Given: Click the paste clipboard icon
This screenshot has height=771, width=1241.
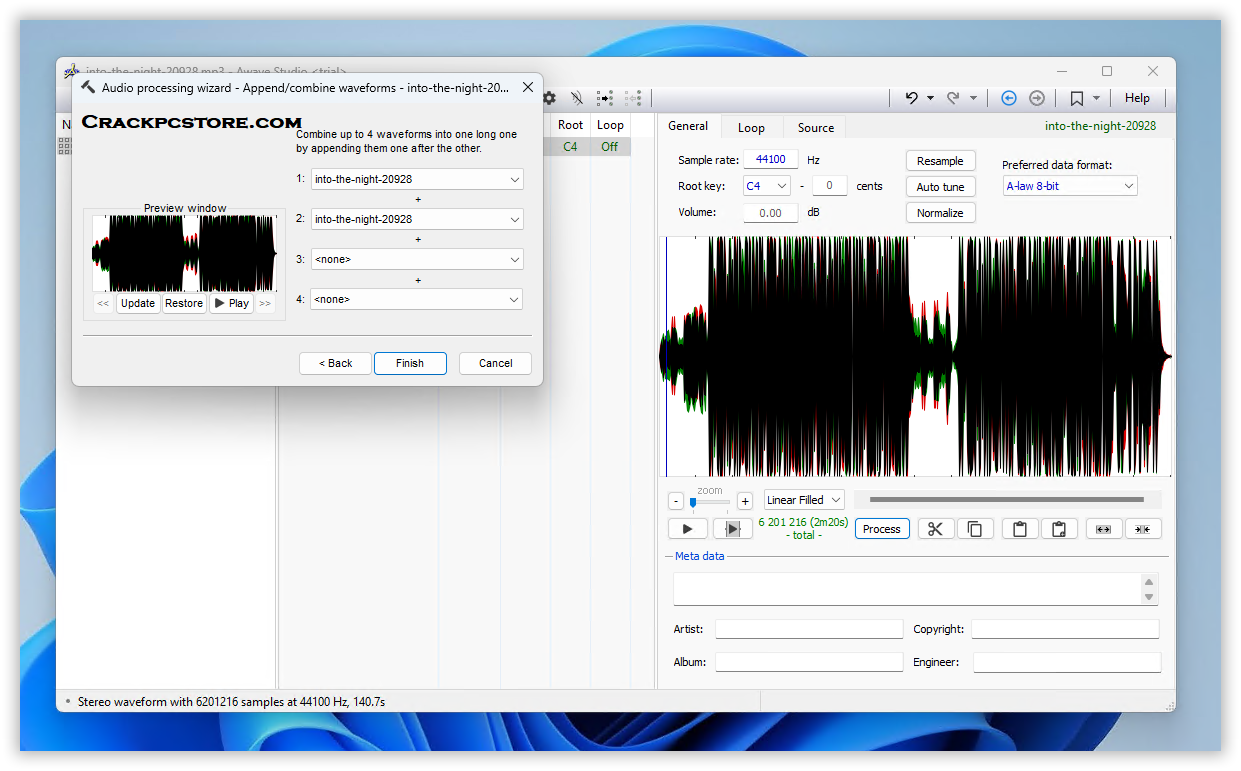Looking at the screenshot, I should click(1019, 529).
